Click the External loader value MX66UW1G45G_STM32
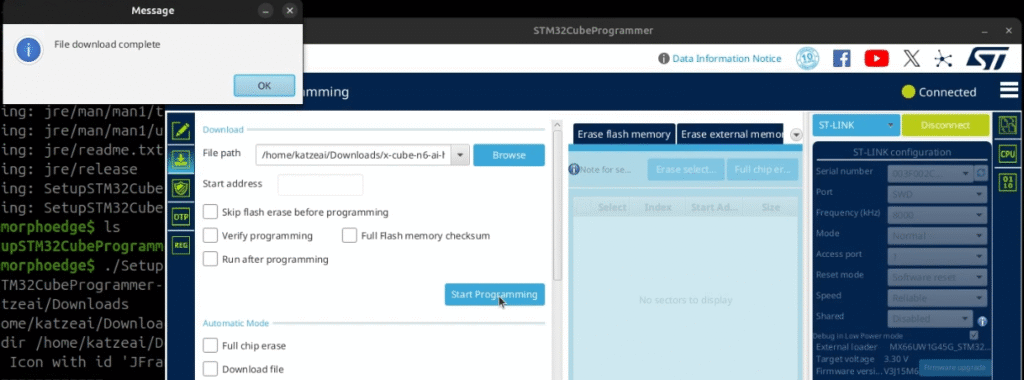This screenshot has height=380, width=1024. [940, 347]
